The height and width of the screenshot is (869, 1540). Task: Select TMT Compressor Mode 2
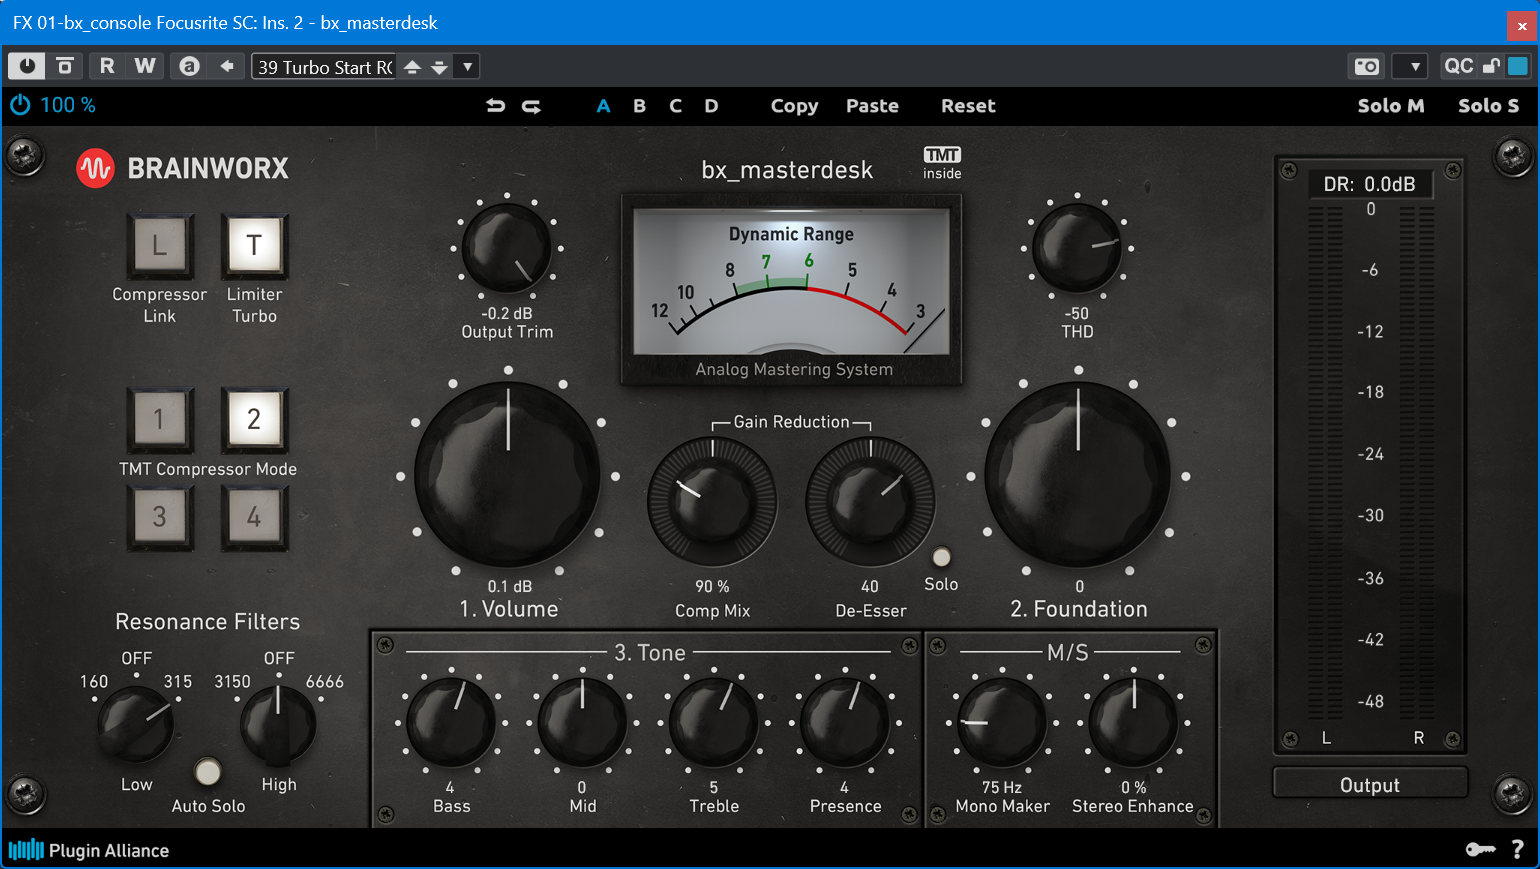click(x=254, y=419)
